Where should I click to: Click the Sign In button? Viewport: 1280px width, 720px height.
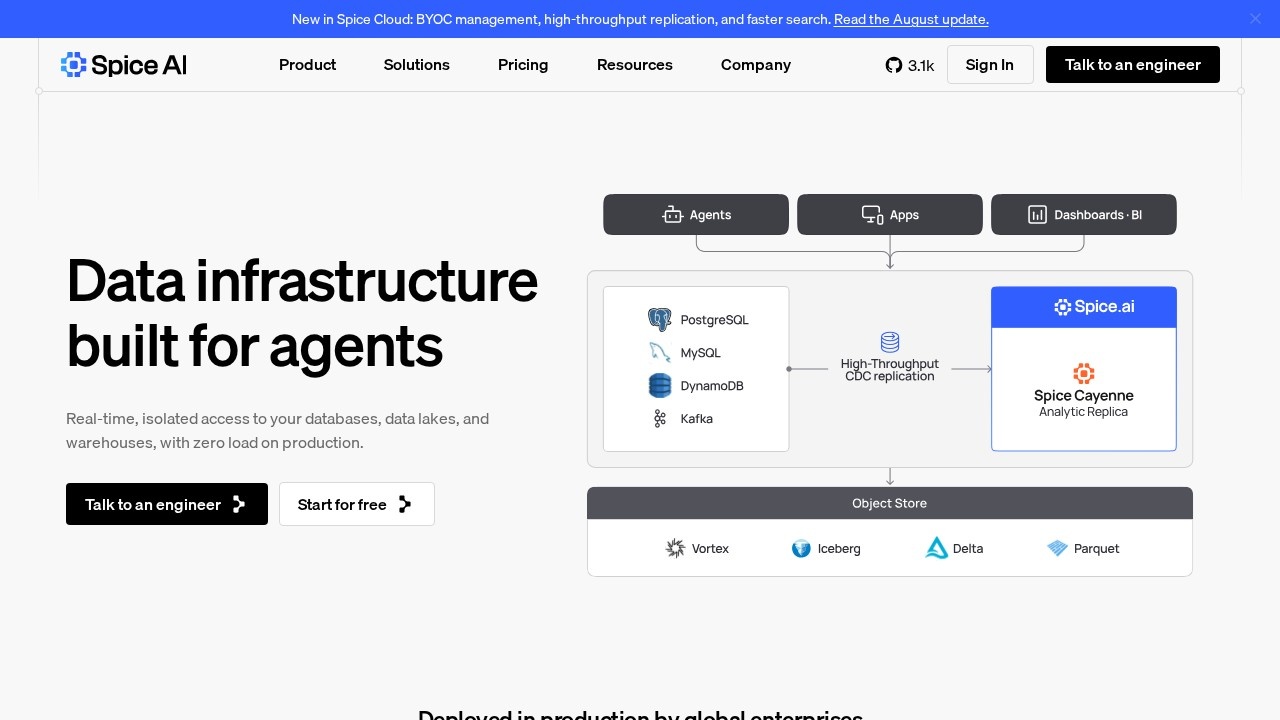click(990, 65)
